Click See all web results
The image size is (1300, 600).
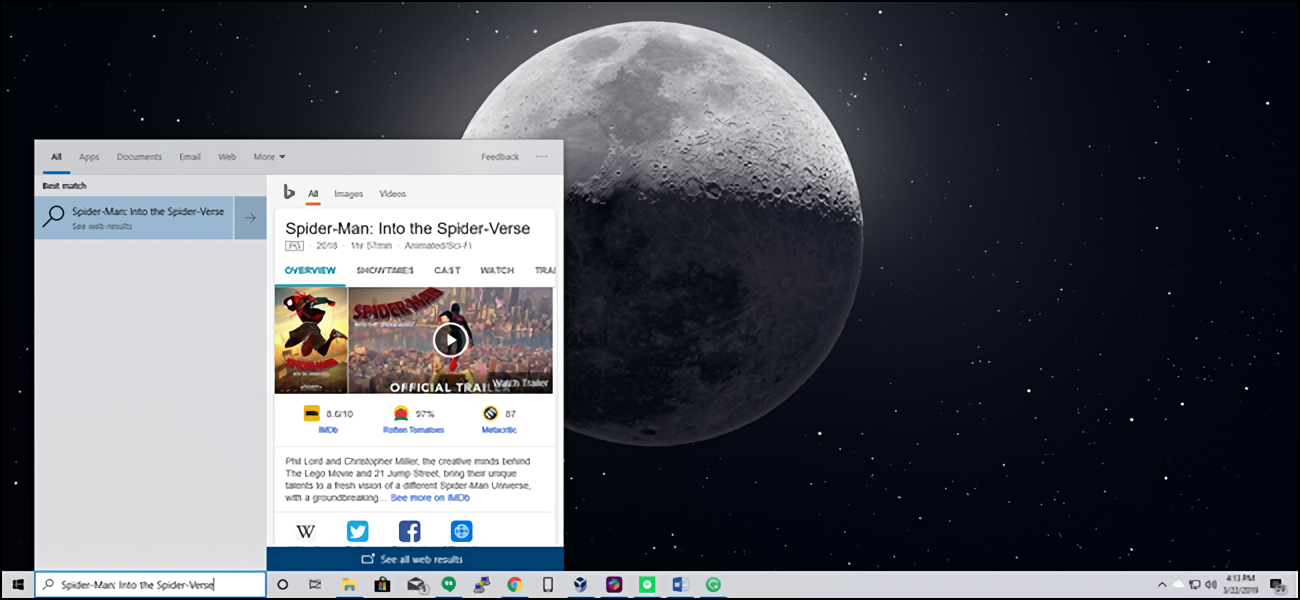click(x=414, y=559)
